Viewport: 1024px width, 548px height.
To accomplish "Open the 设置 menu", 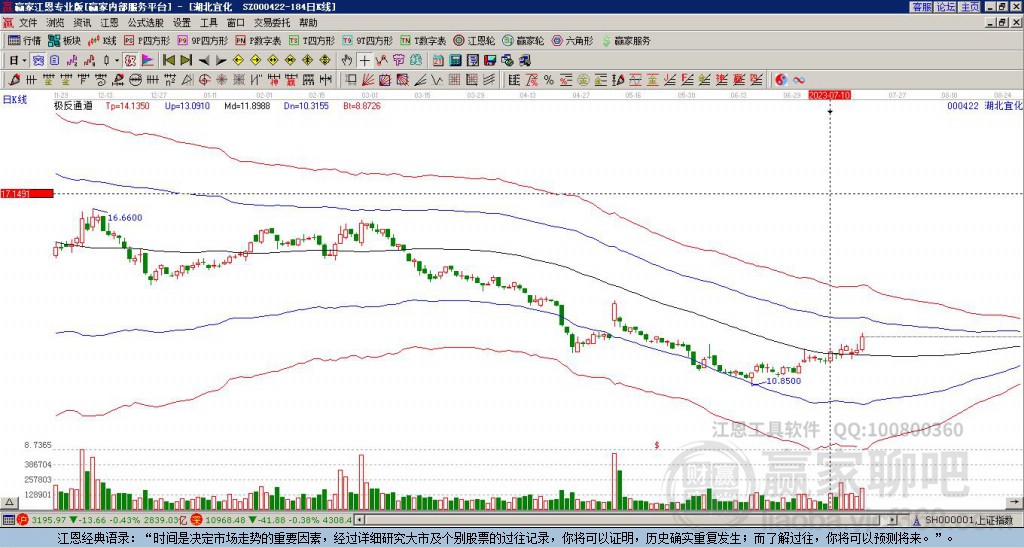I will [182, 23].
